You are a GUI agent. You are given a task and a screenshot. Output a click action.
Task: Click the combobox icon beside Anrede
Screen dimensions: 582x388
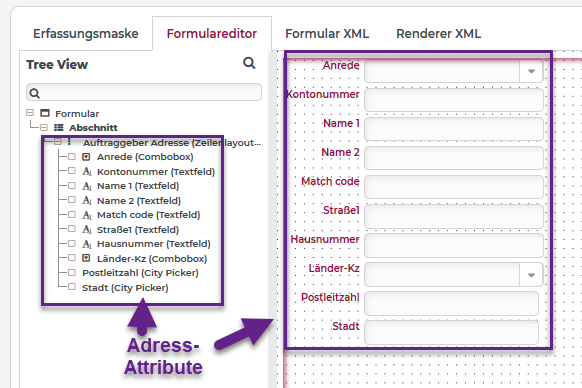pos(86,157)
